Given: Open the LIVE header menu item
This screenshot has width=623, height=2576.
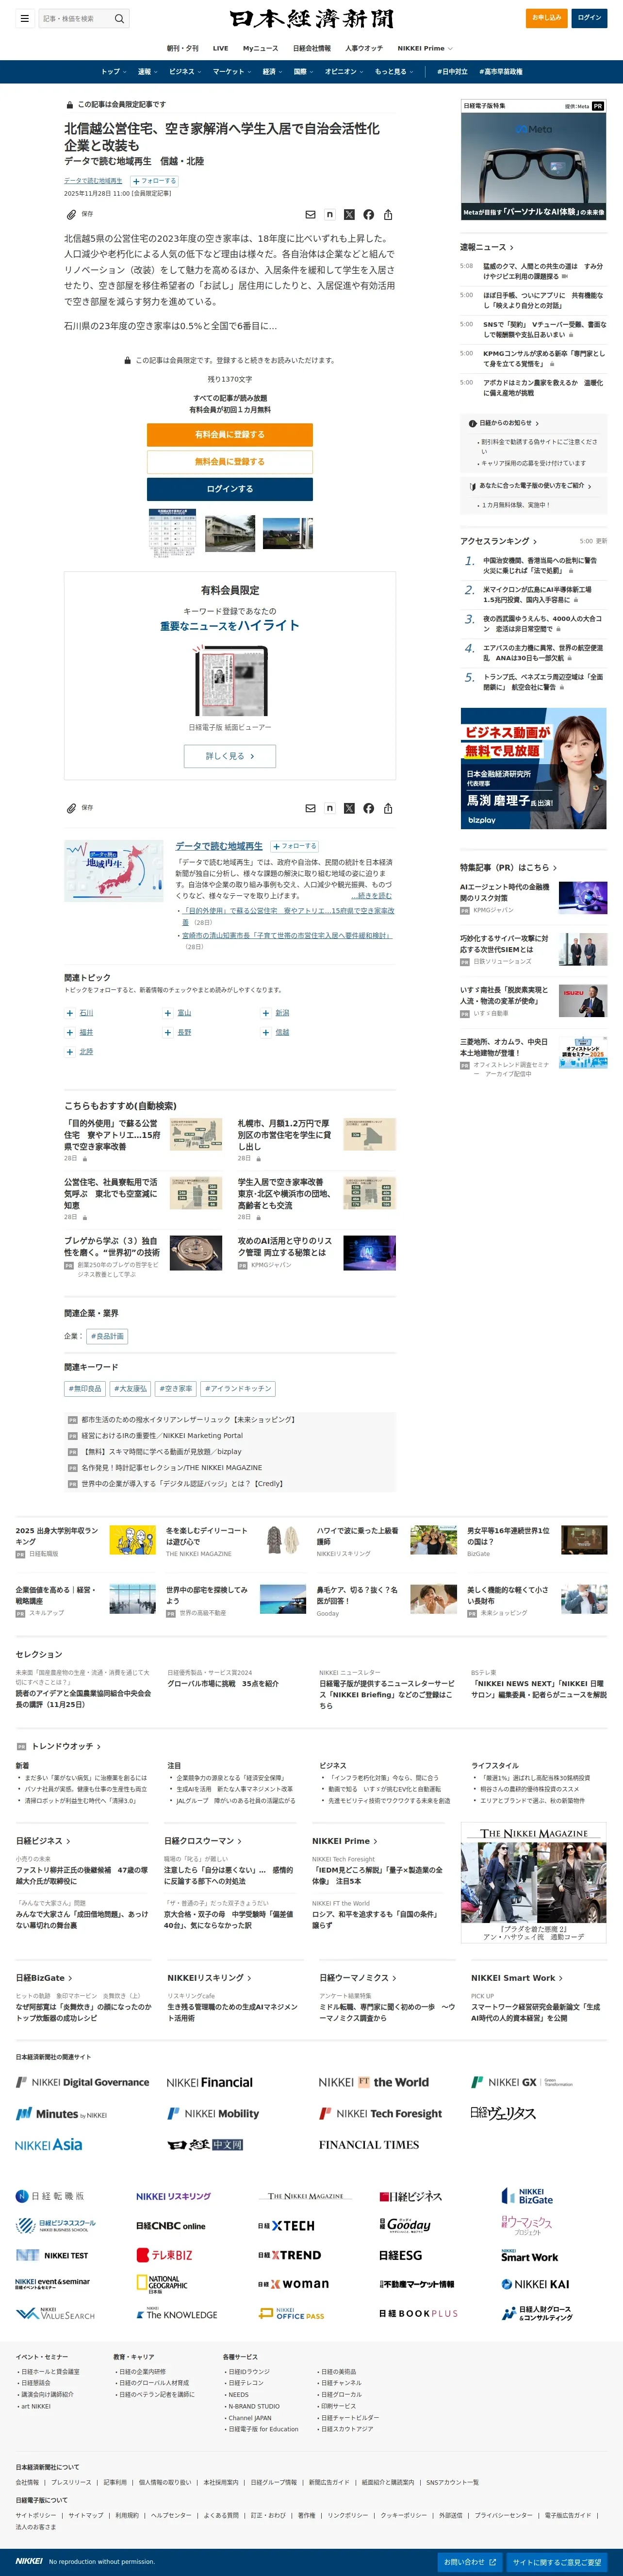Looking at the screenshot, I should [220, 48].
